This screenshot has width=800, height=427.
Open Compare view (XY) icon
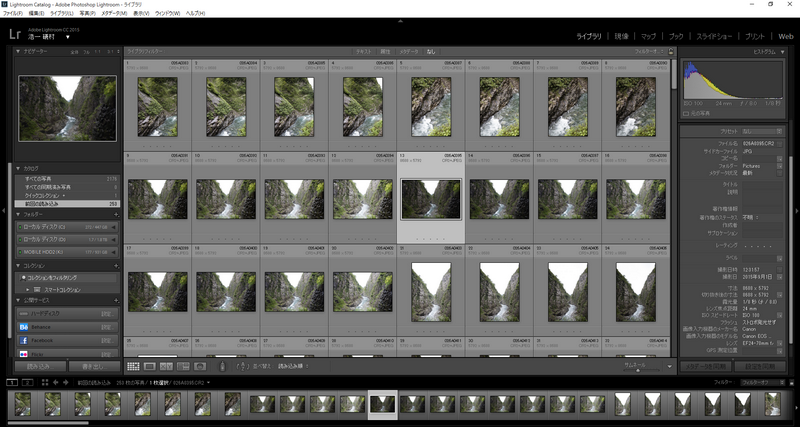pos(166,366)
